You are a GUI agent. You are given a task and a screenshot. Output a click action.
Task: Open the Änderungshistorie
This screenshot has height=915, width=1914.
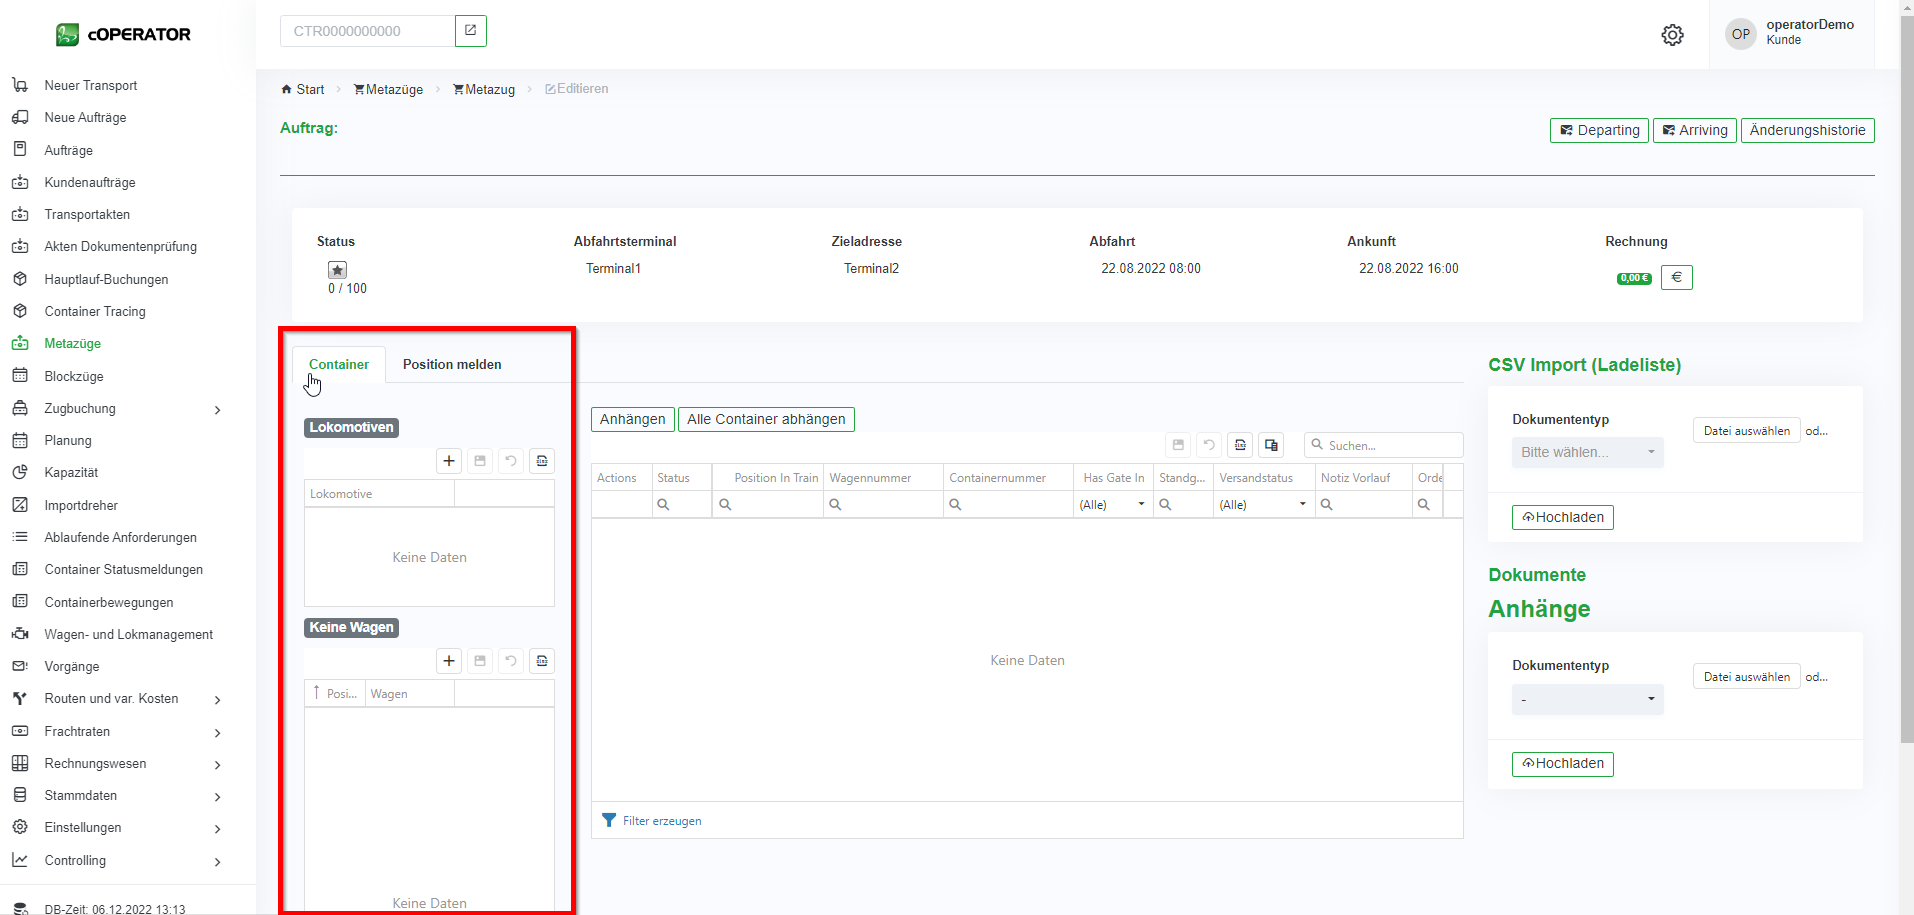point(1807,131)
